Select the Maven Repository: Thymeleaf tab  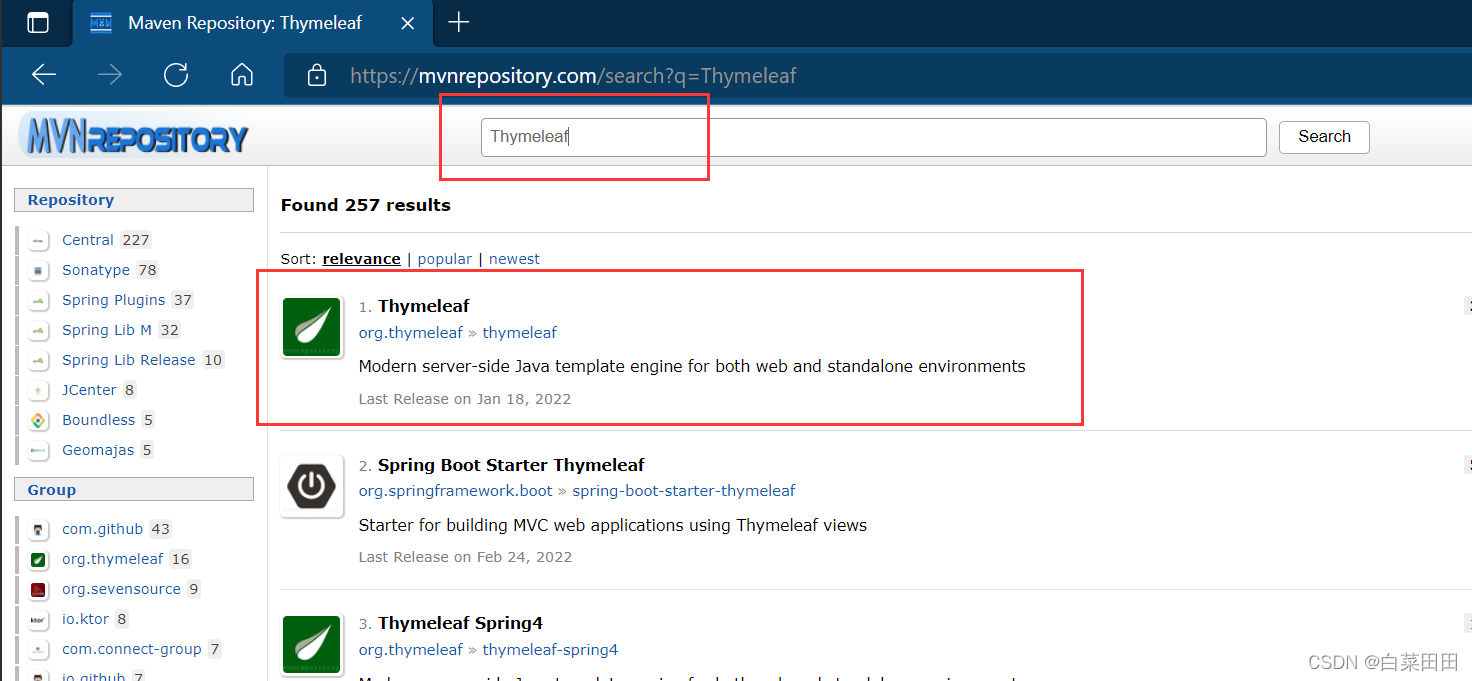tap(251, 22)
